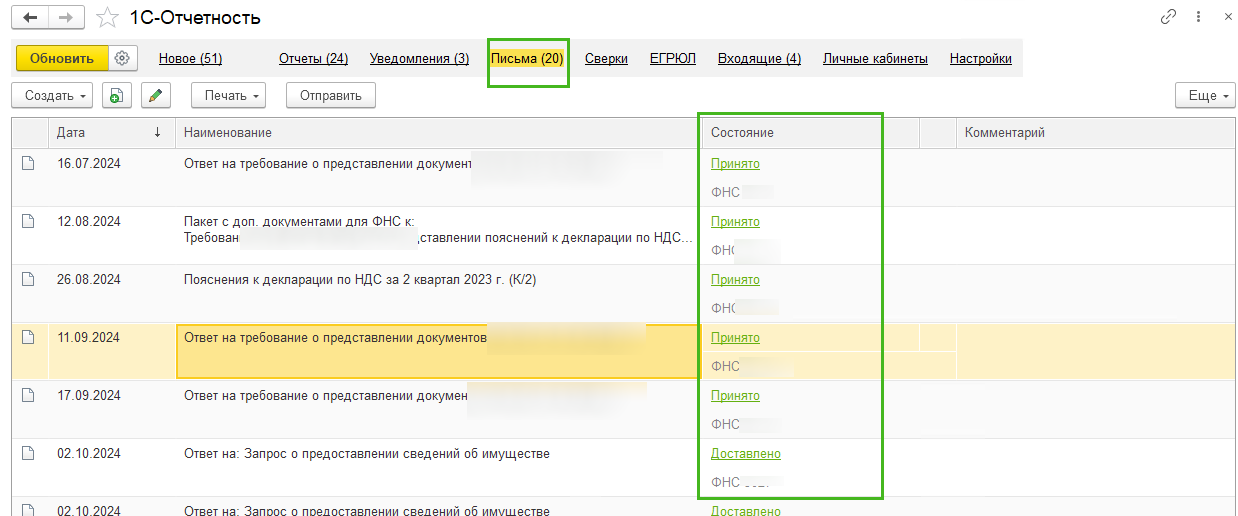The width and height of the screenshot is (1238, 516).
Task: Click the green add document icon
Action: [x=117, y=96]
